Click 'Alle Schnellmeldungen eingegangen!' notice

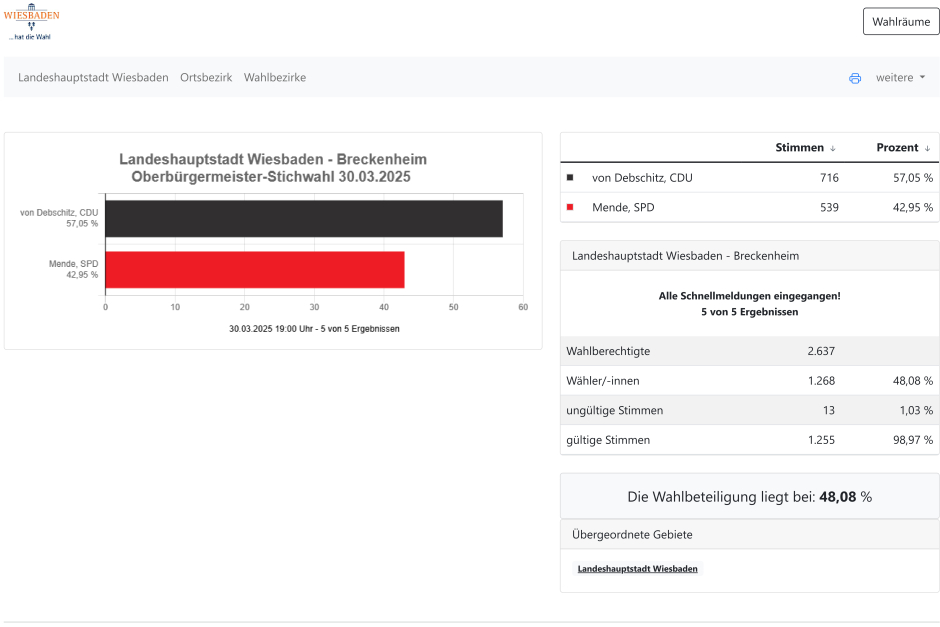click(x=749, y=296)
